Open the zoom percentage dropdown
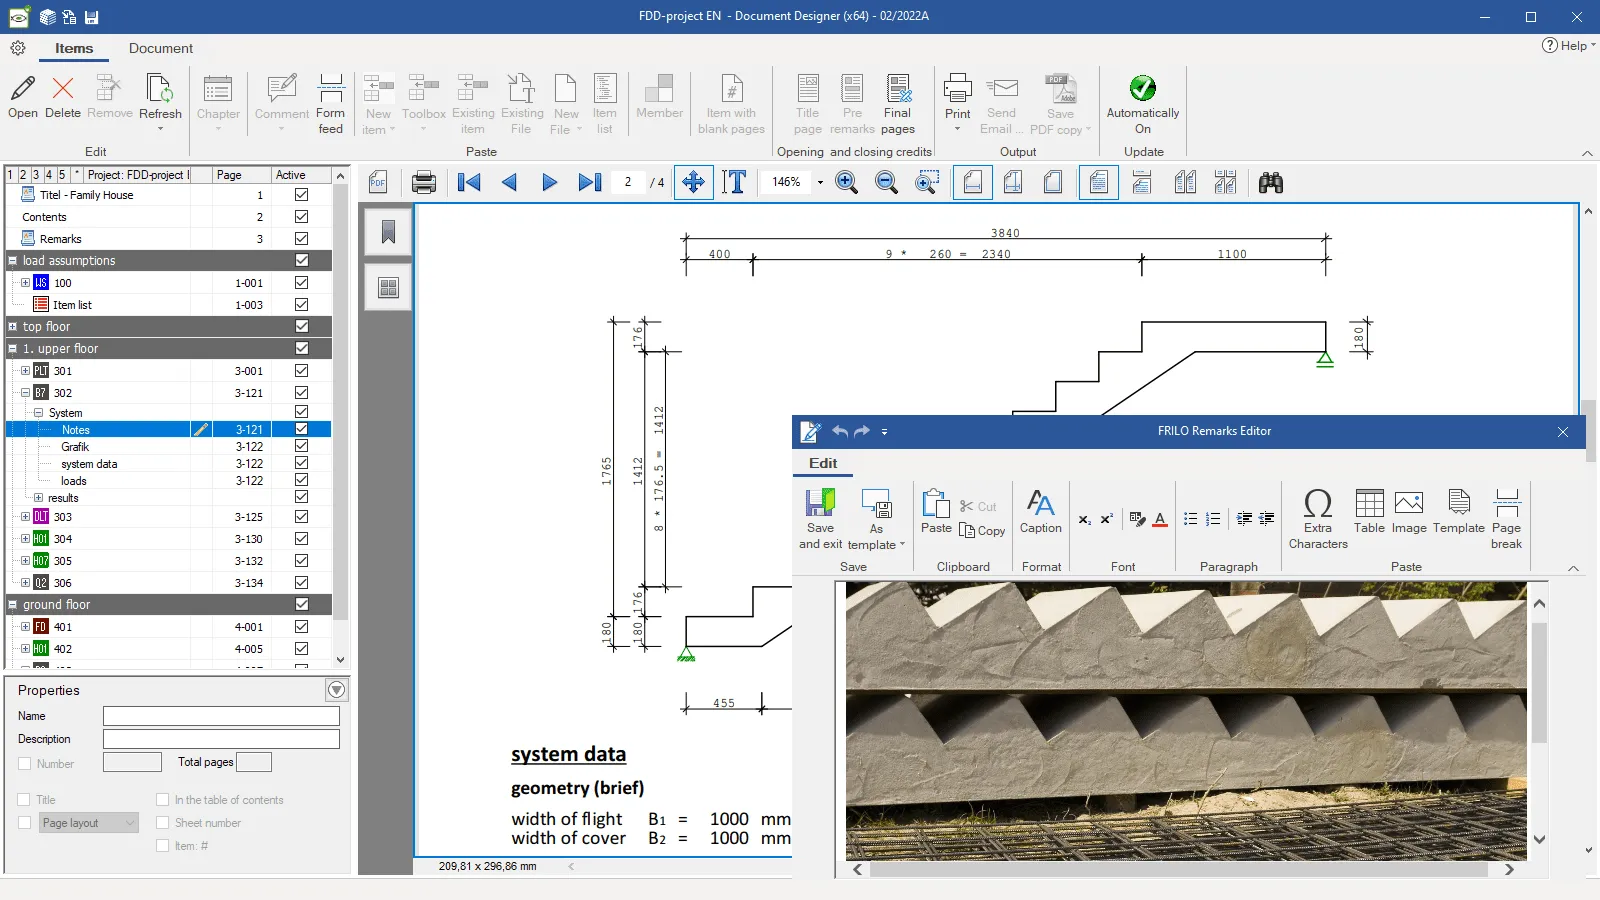 tap(820, 183)
